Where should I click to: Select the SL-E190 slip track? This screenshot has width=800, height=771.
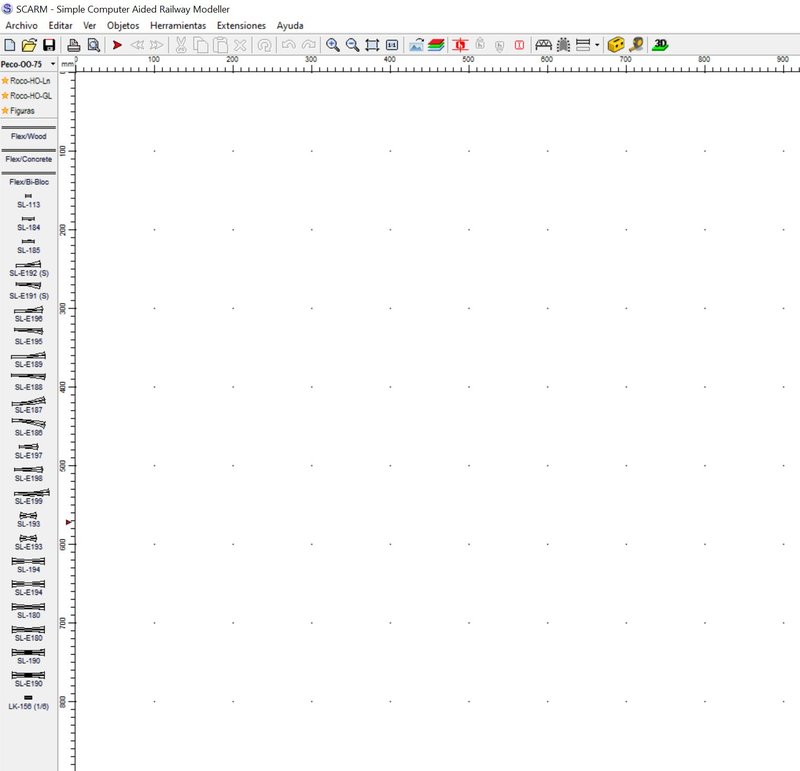pyautogui.click(x=29, y=679)
